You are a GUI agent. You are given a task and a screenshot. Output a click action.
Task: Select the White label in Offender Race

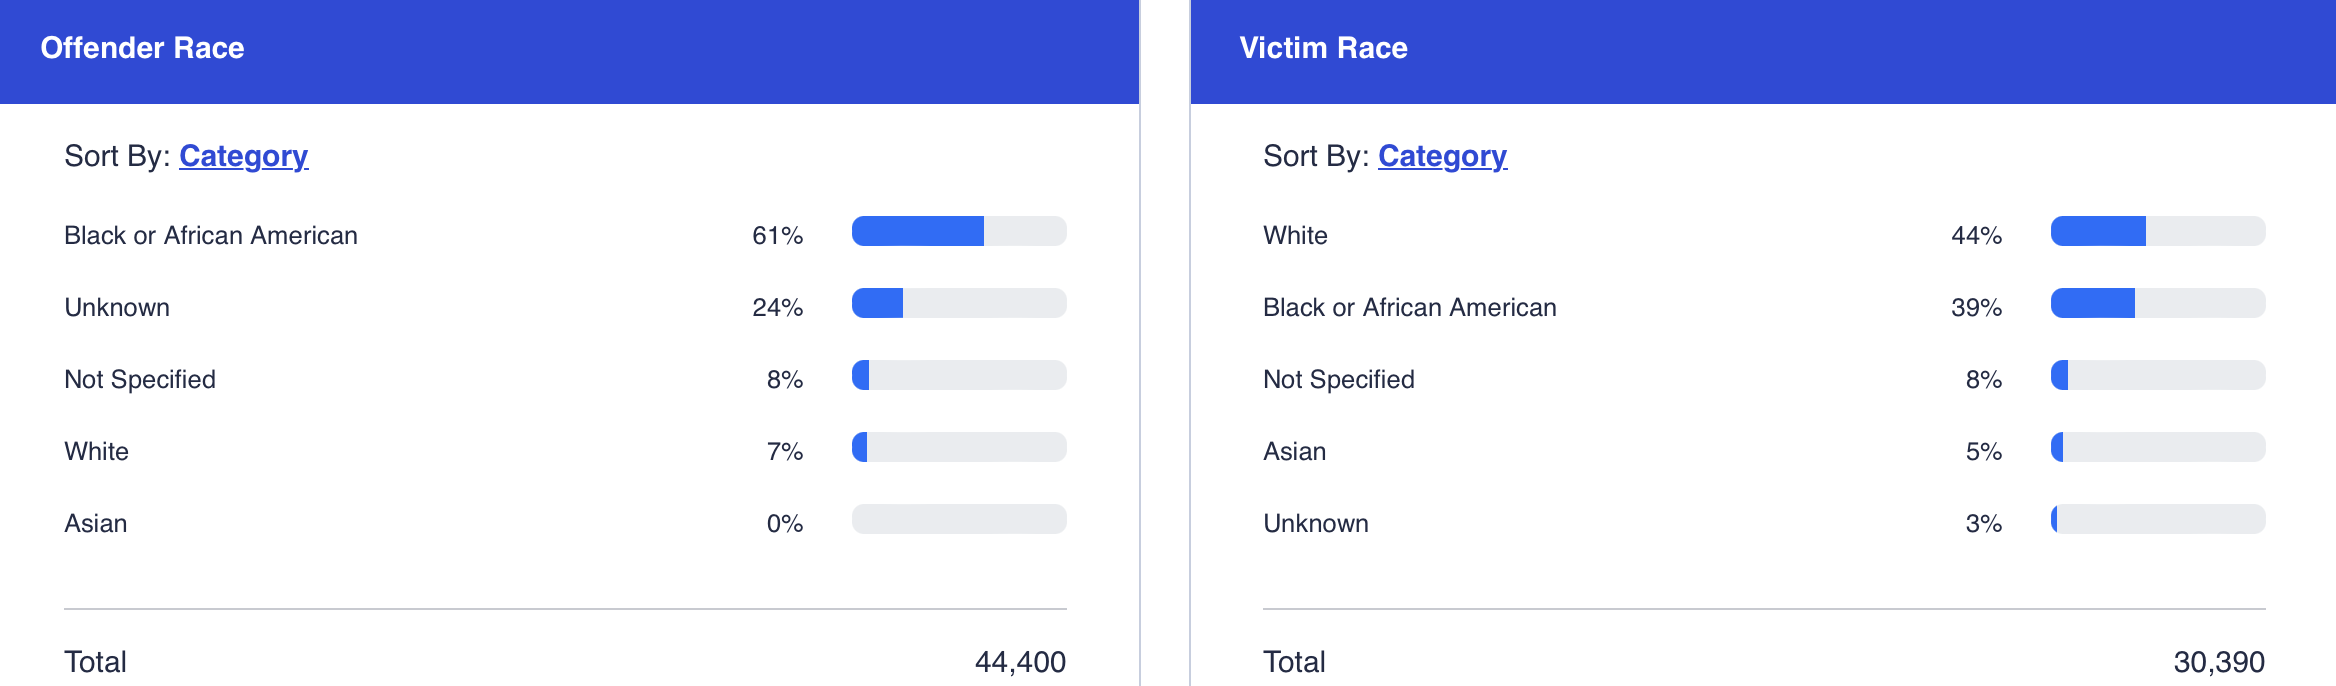click(x=96, y=451)
